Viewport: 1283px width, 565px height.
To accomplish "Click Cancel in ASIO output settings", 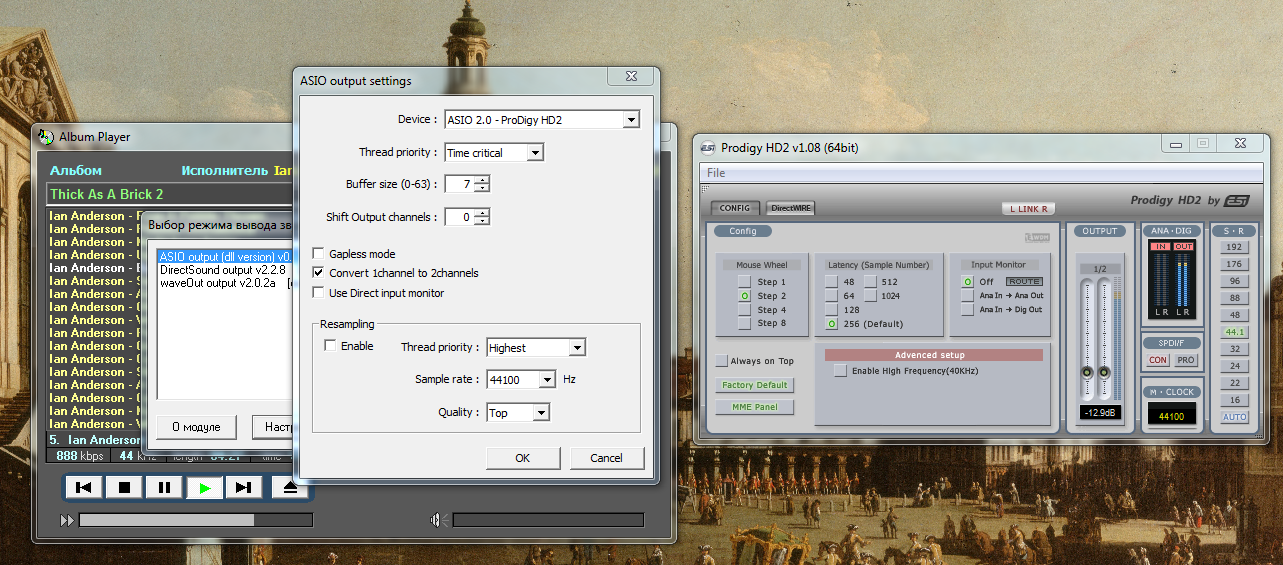I will point(607,458).
